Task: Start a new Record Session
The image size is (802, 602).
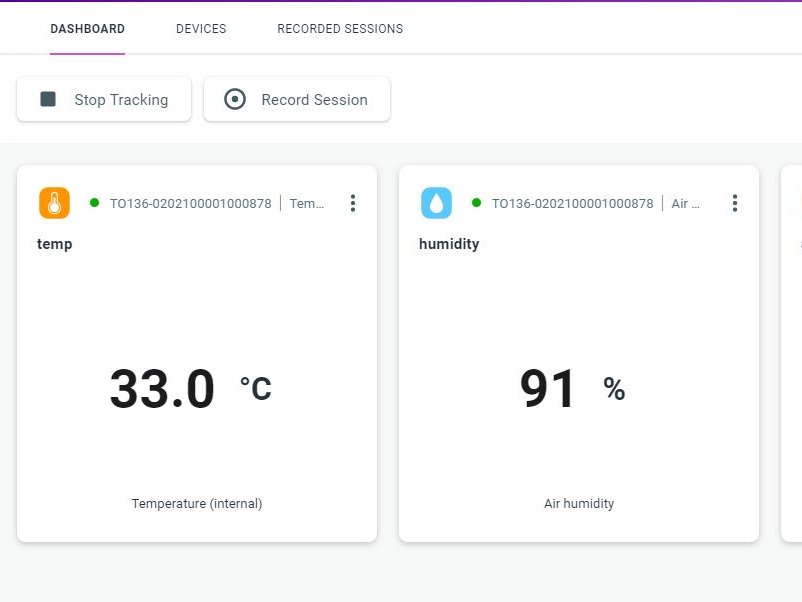Action: point(296,99)
